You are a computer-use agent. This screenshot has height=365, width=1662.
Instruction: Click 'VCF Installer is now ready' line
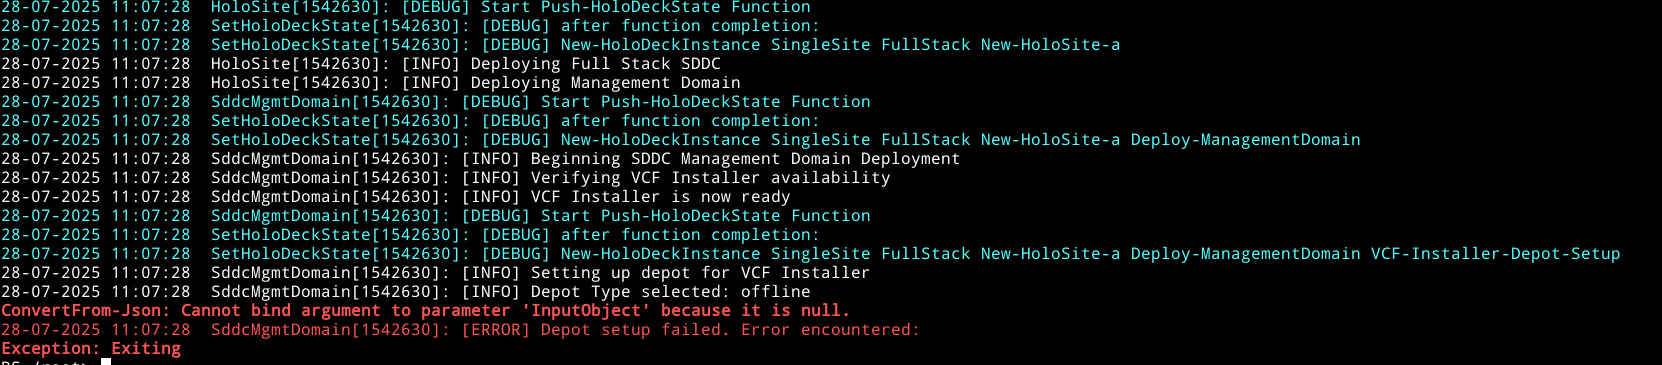(396, 197)
